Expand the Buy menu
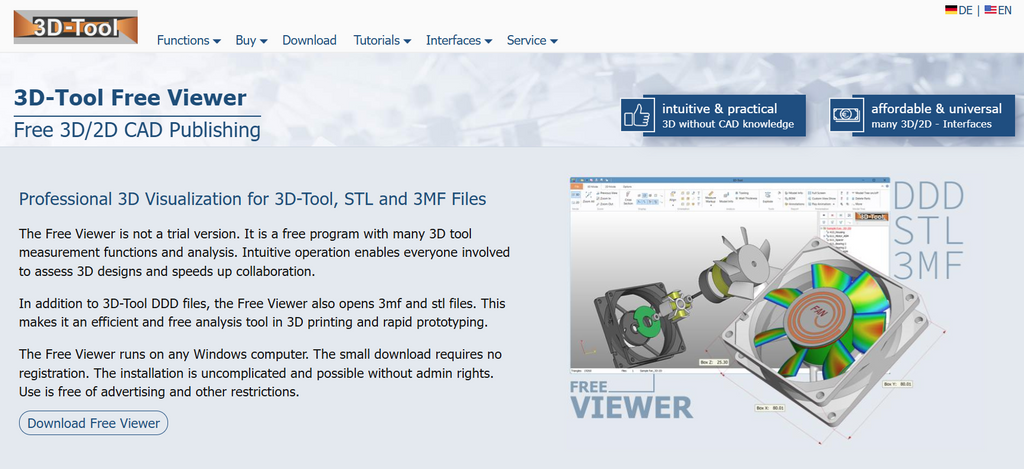1024x469 pixels. [x=251, y=40]
